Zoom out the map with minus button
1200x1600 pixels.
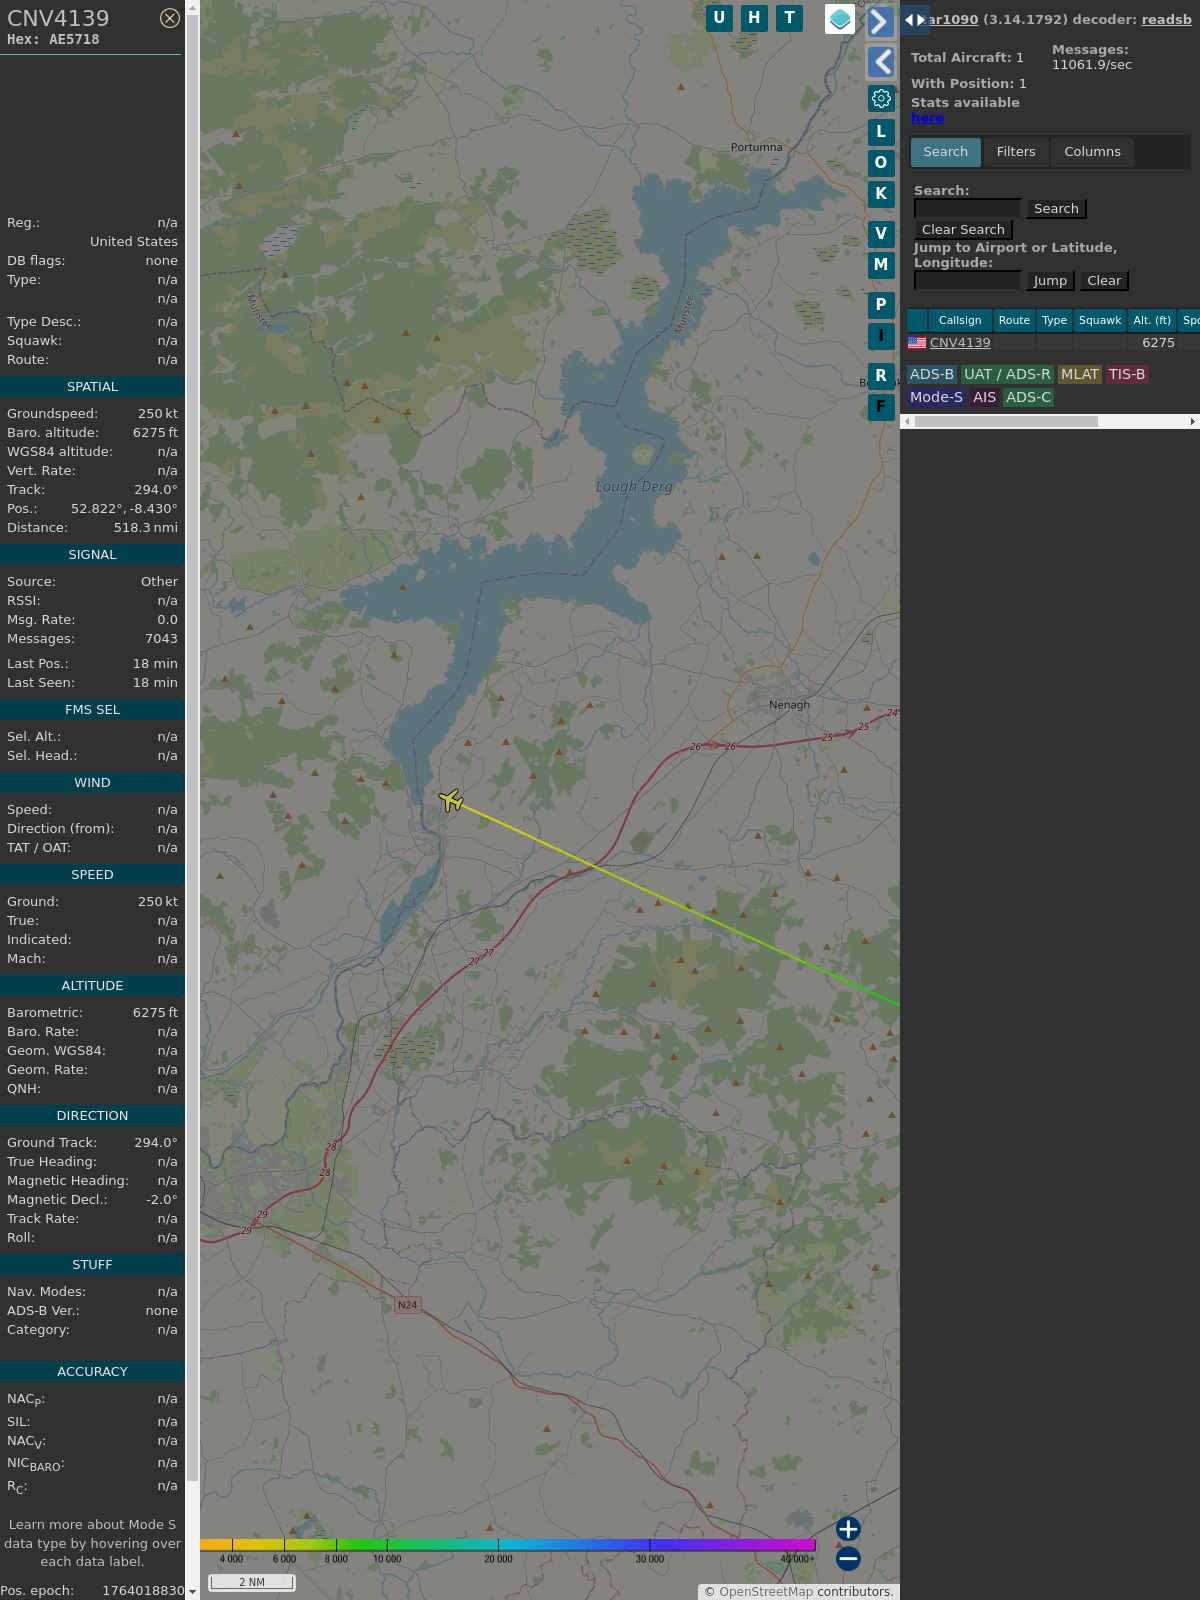848,1558
